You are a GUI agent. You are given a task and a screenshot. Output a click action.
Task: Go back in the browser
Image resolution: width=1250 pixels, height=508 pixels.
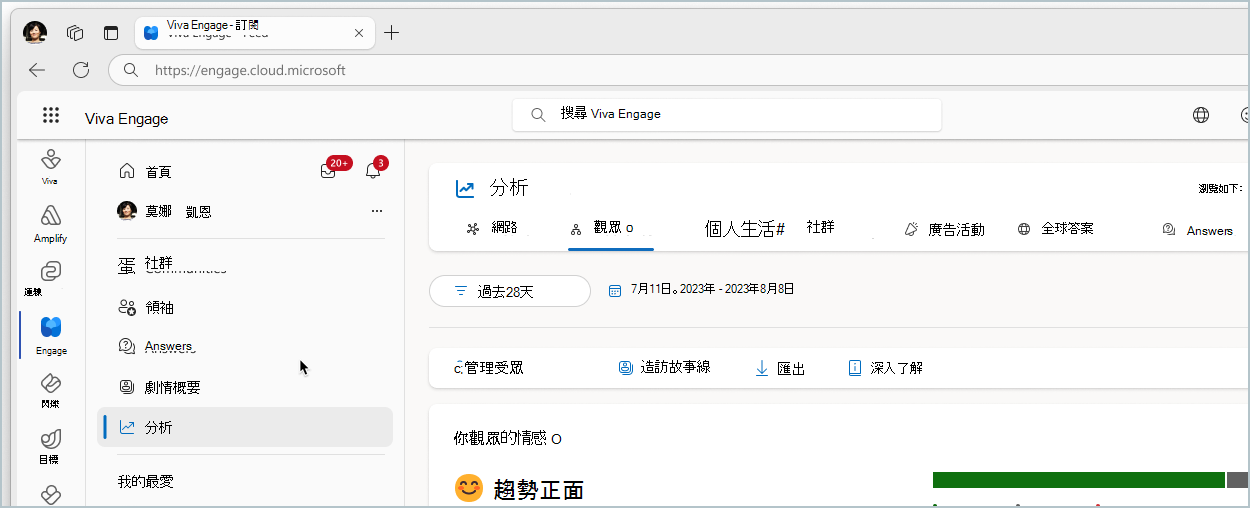tap(37, 70)
